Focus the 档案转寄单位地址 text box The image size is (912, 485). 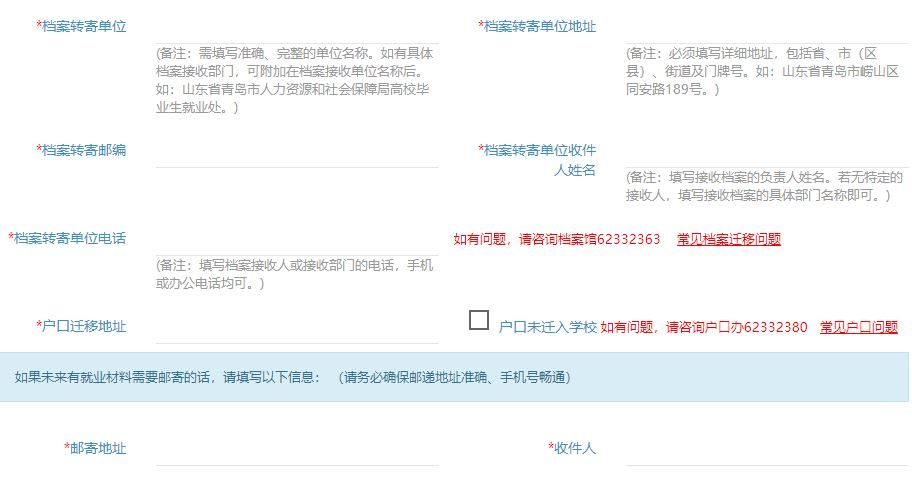tap(767, 28)
